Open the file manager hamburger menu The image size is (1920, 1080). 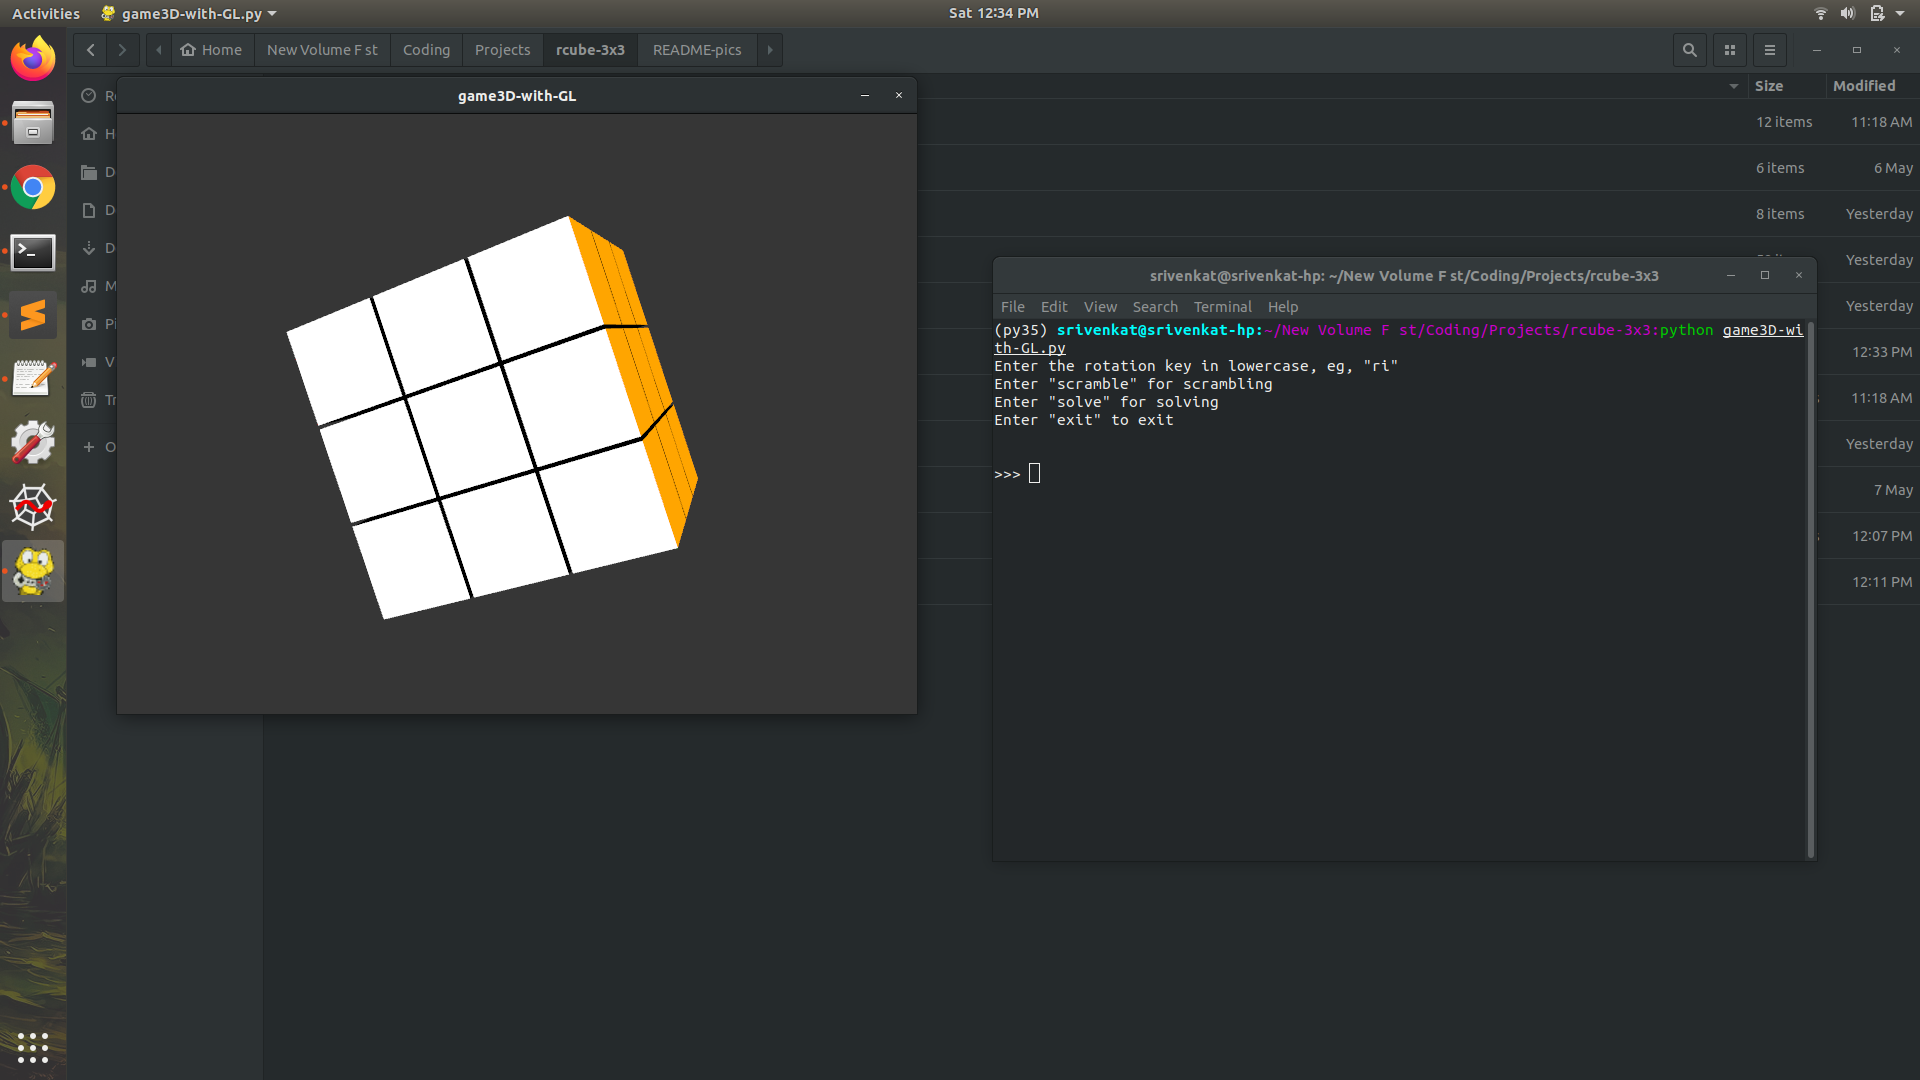tap(1770, 50)
